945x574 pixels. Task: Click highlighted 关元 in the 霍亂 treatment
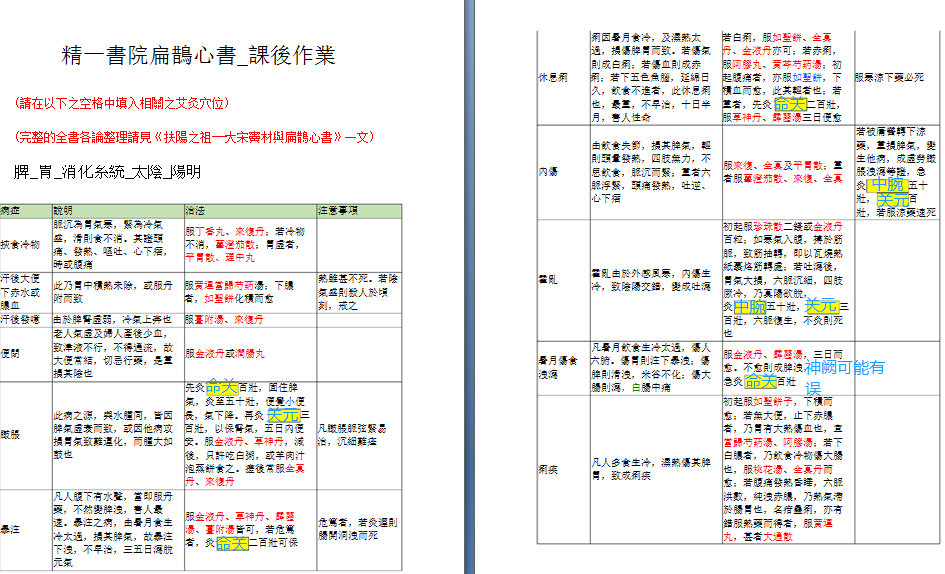(821, 306)
